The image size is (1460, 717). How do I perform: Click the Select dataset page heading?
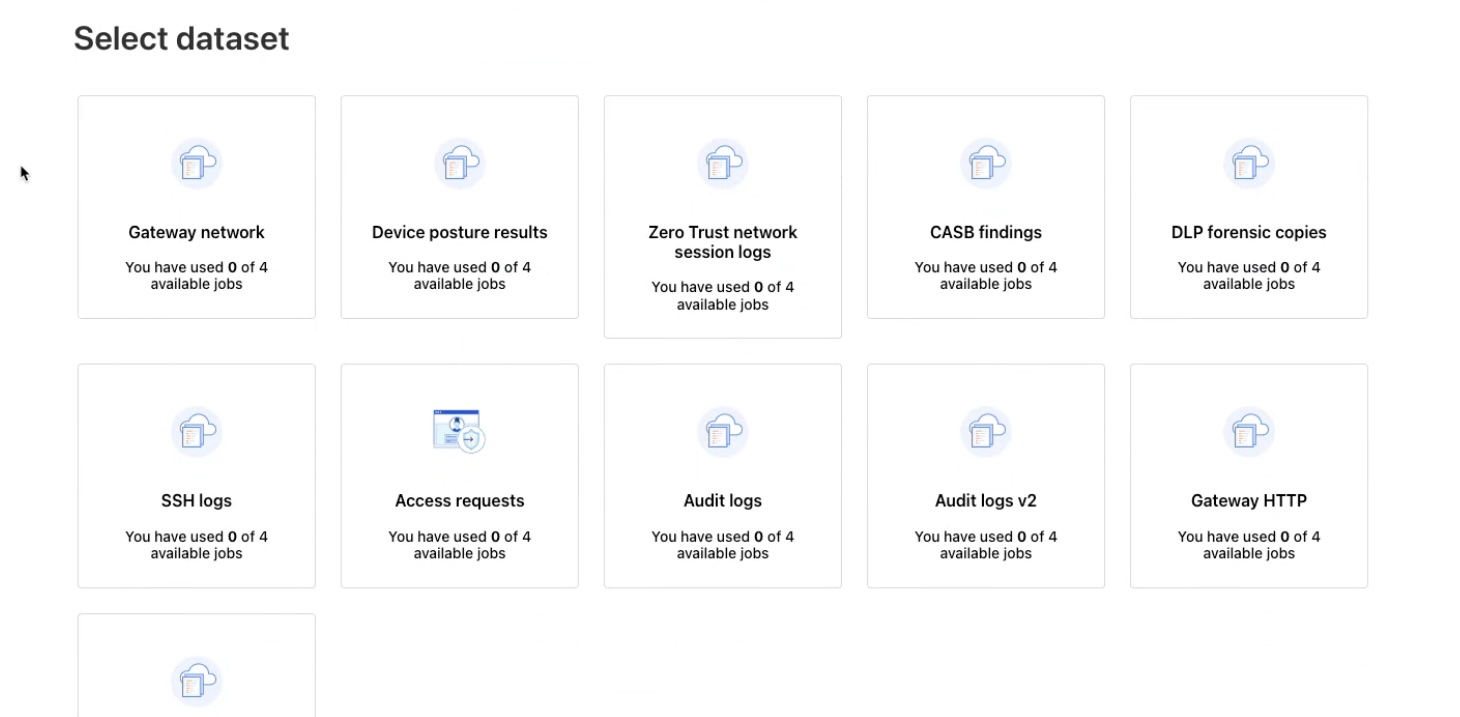pos(180,38)
